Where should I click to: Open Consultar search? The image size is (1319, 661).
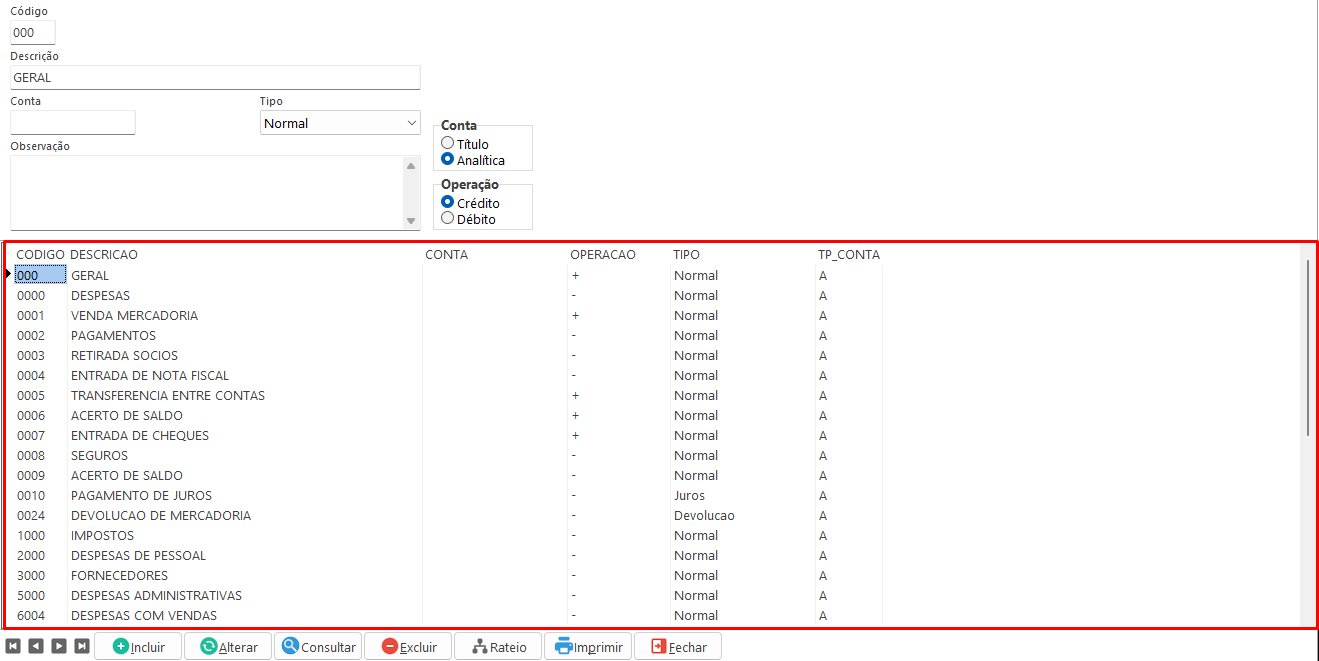pos(318,647)
